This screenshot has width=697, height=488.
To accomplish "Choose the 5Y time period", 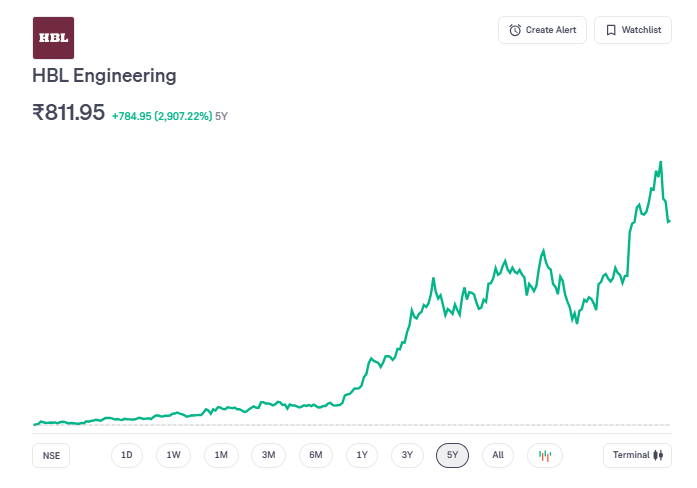I will click(452, 455).
